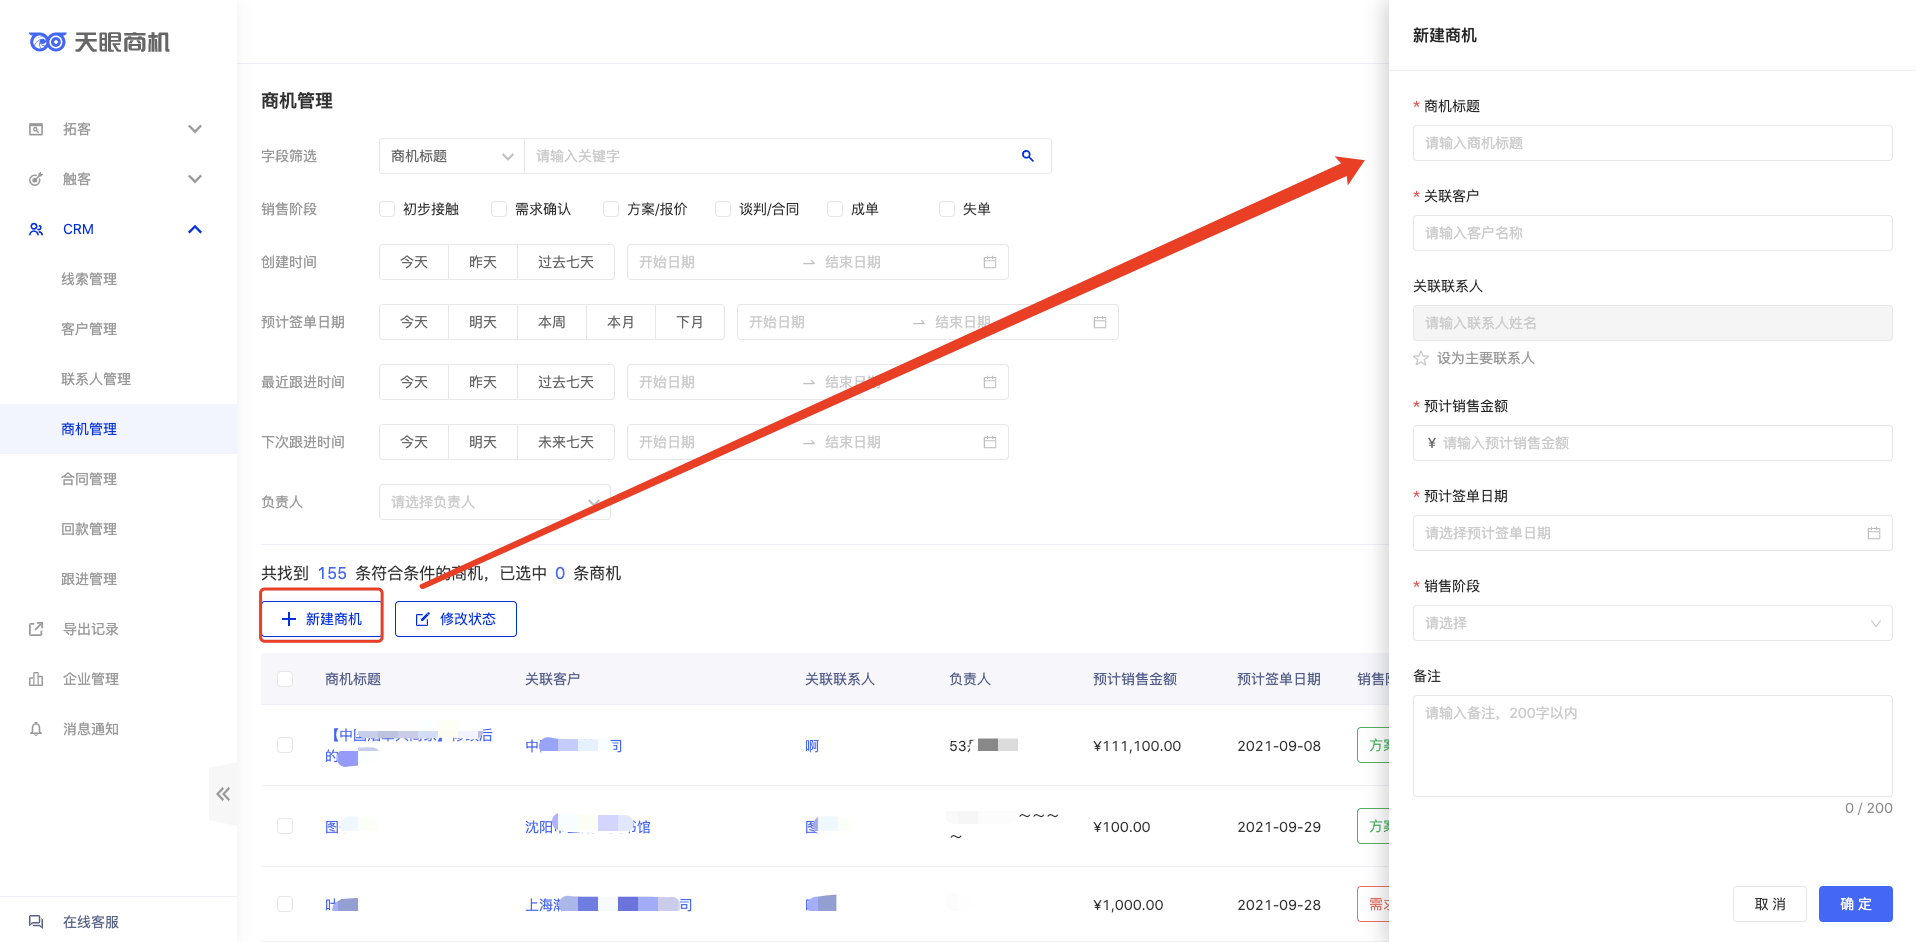Open the 请选择负责人 dropdown
Image resolution: width=1916 pixels, height=942 pixels.
pos(495,502)
